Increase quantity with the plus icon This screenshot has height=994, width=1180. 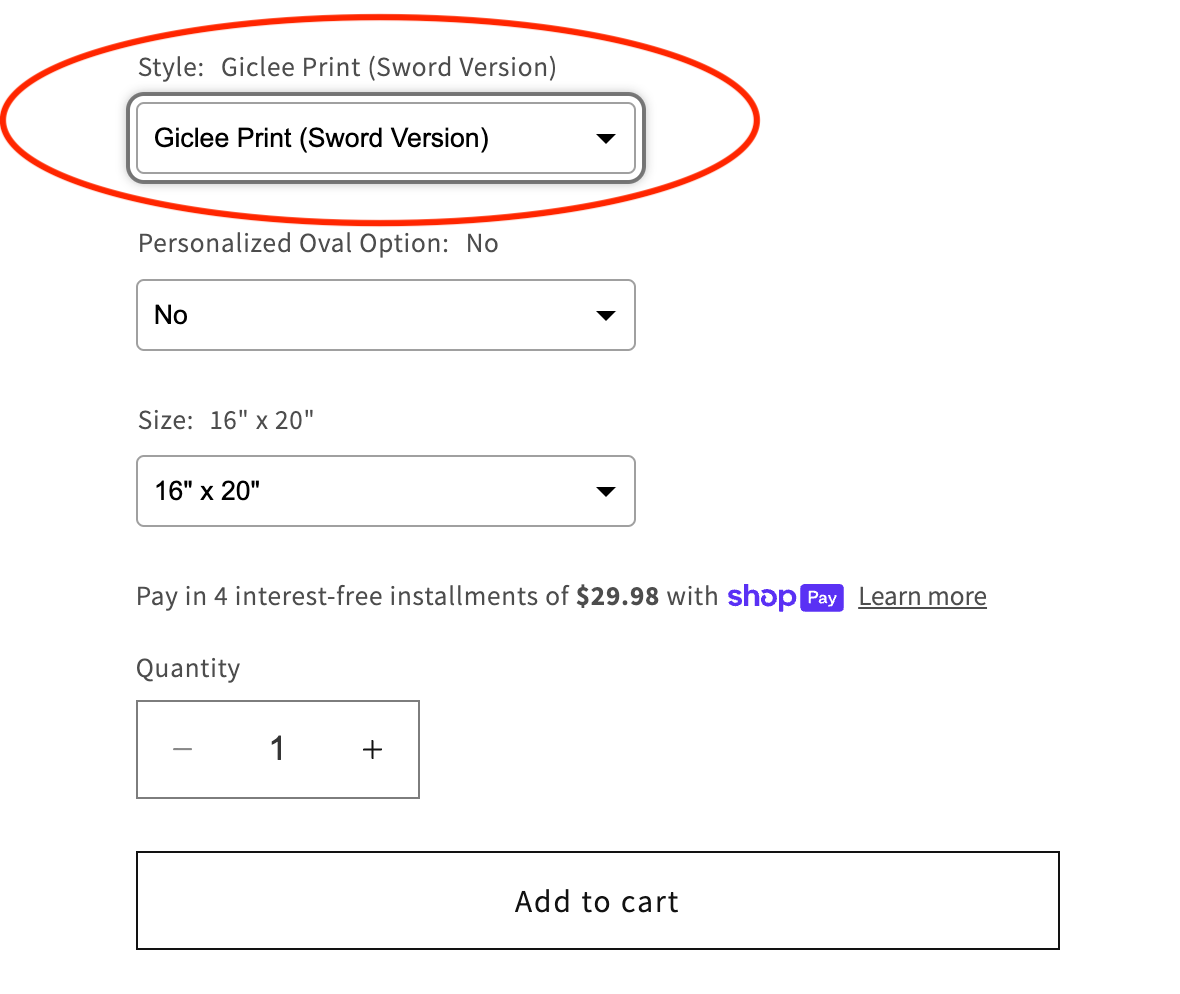tap(372, 749)
